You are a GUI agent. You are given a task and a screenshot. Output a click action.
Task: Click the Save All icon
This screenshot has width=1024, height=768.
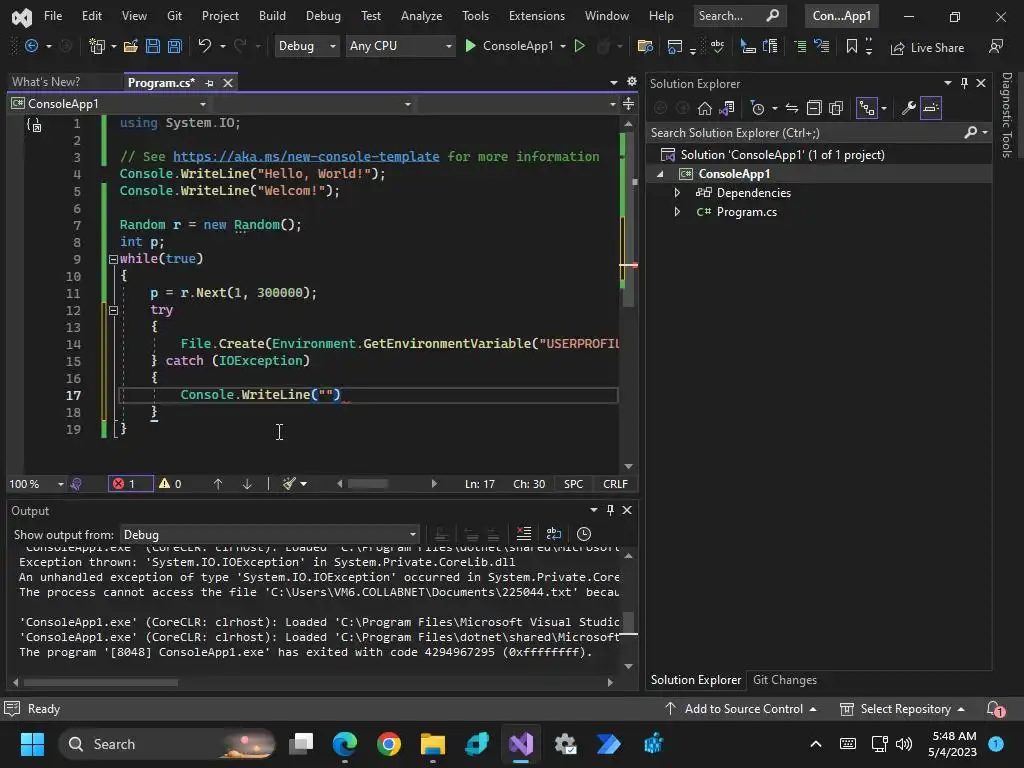pyautogui.click(x=174, y=46)
